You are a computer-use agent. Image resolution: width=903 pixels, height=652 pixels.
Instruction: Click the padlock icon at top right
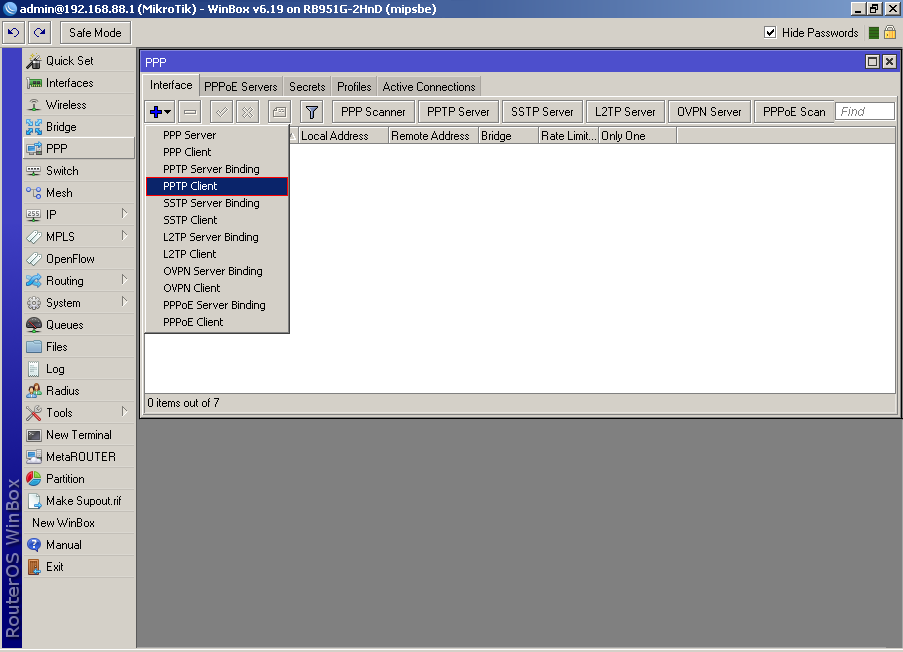click(x=890, y=33)
